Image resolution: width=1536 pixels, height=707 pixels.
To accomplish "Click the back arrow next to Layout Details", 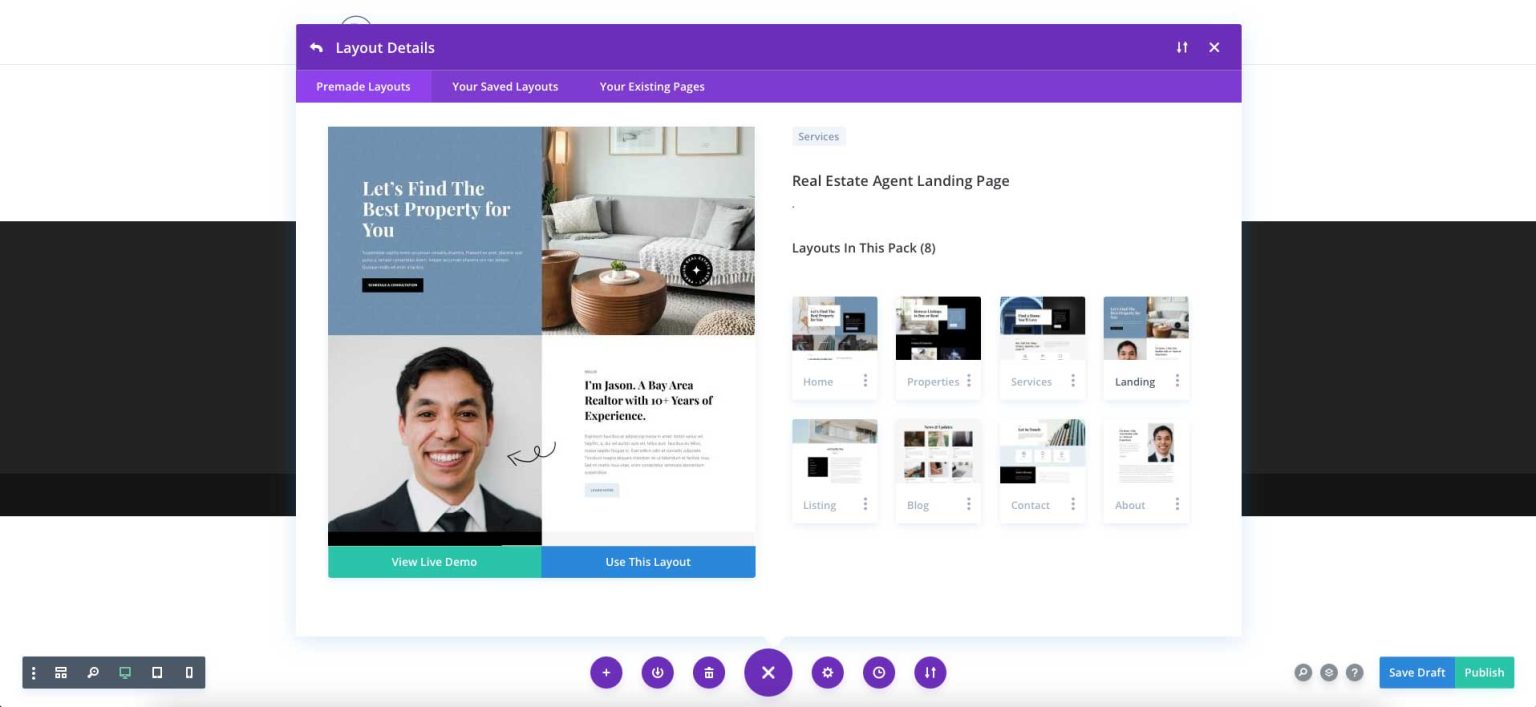I will click(x=316, y=47).
